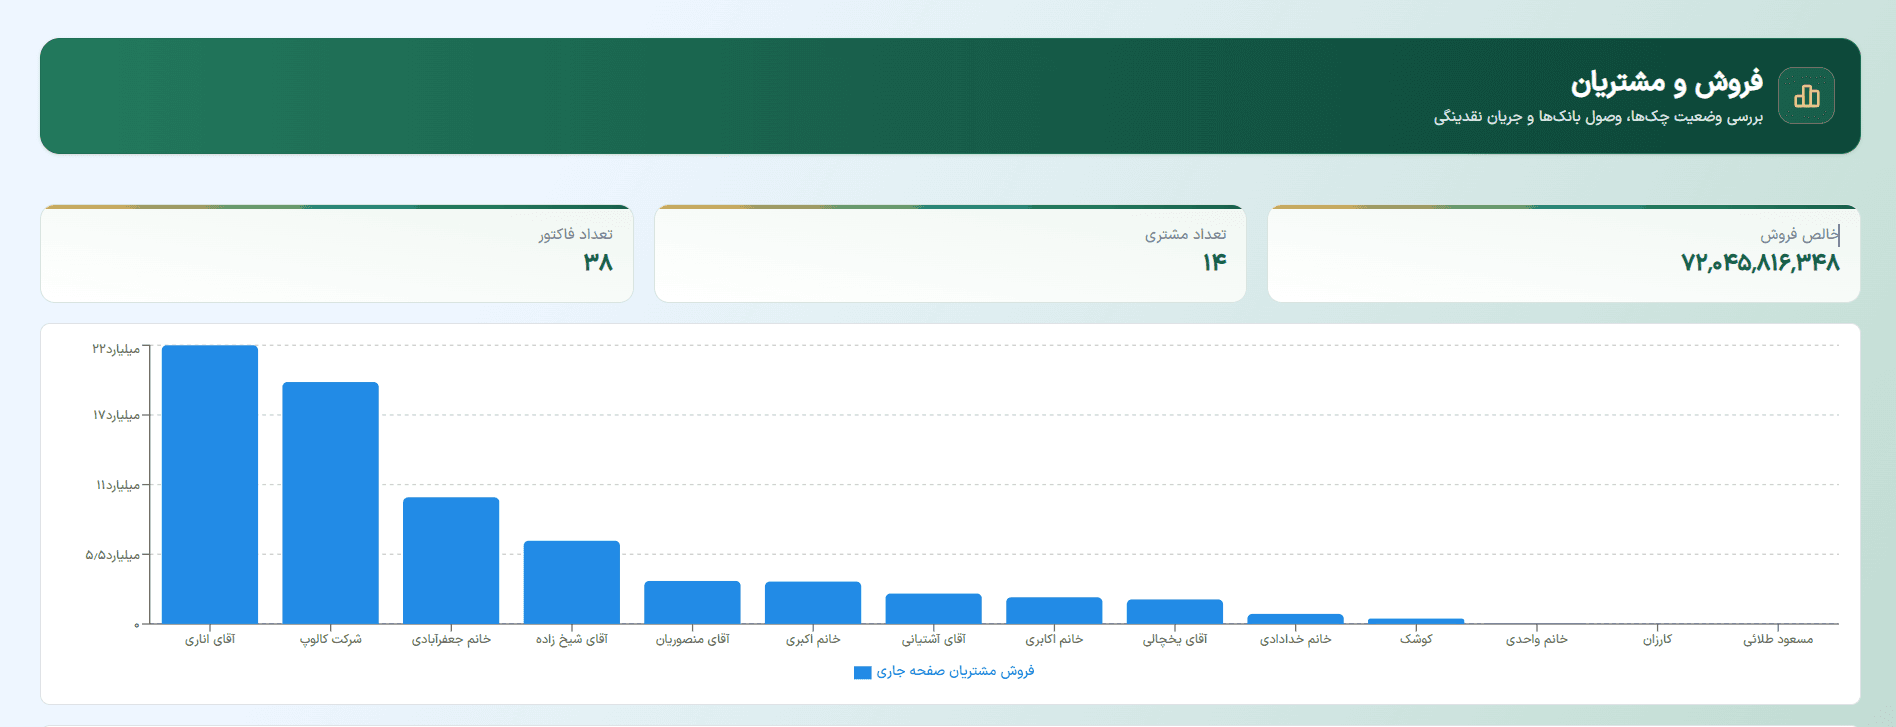The image size is (1896, 727).
Task: Click the axis label "خانم اکبری"
Action: (813, 639)
